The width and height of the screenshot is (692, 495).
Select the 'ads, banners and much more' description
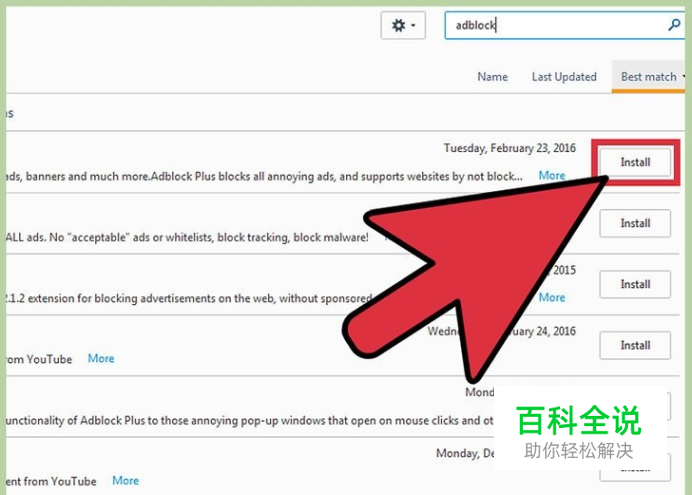point(264,176)
